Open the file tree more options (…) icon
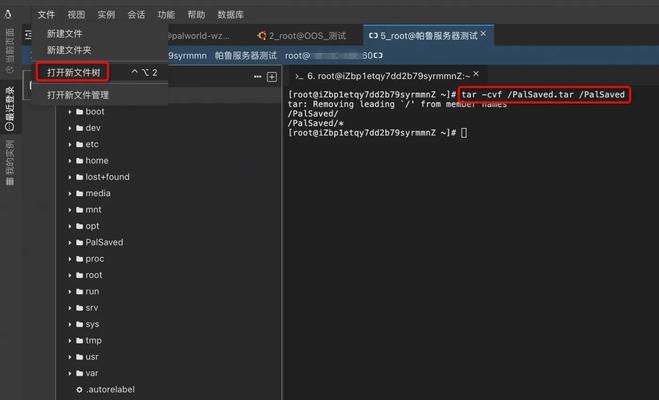 (x=258, y=77)
